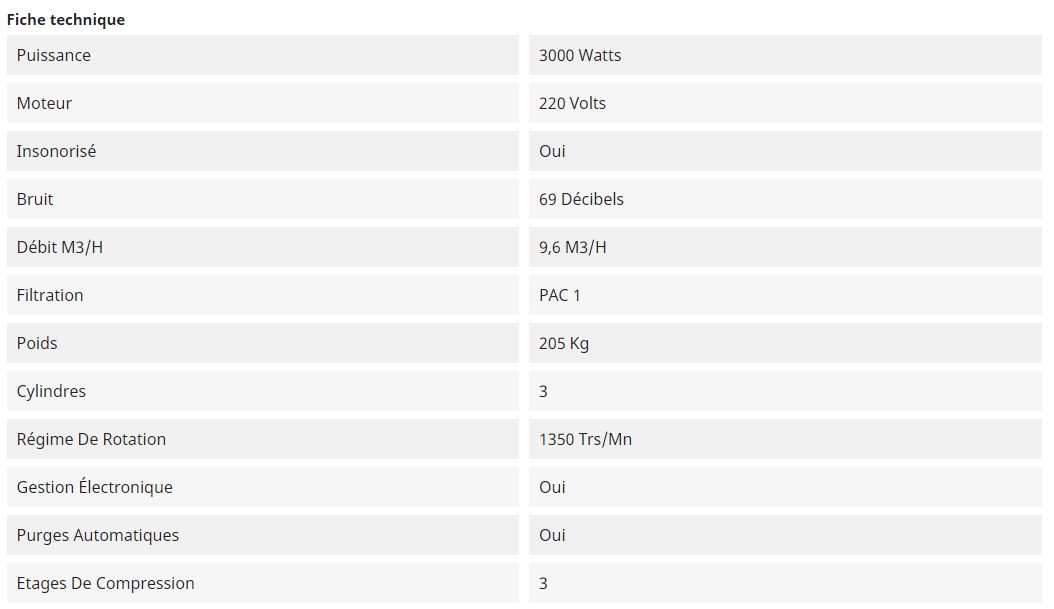Select the 205 Kg value
Viewport: 1054px width, 609px height.
564,344
